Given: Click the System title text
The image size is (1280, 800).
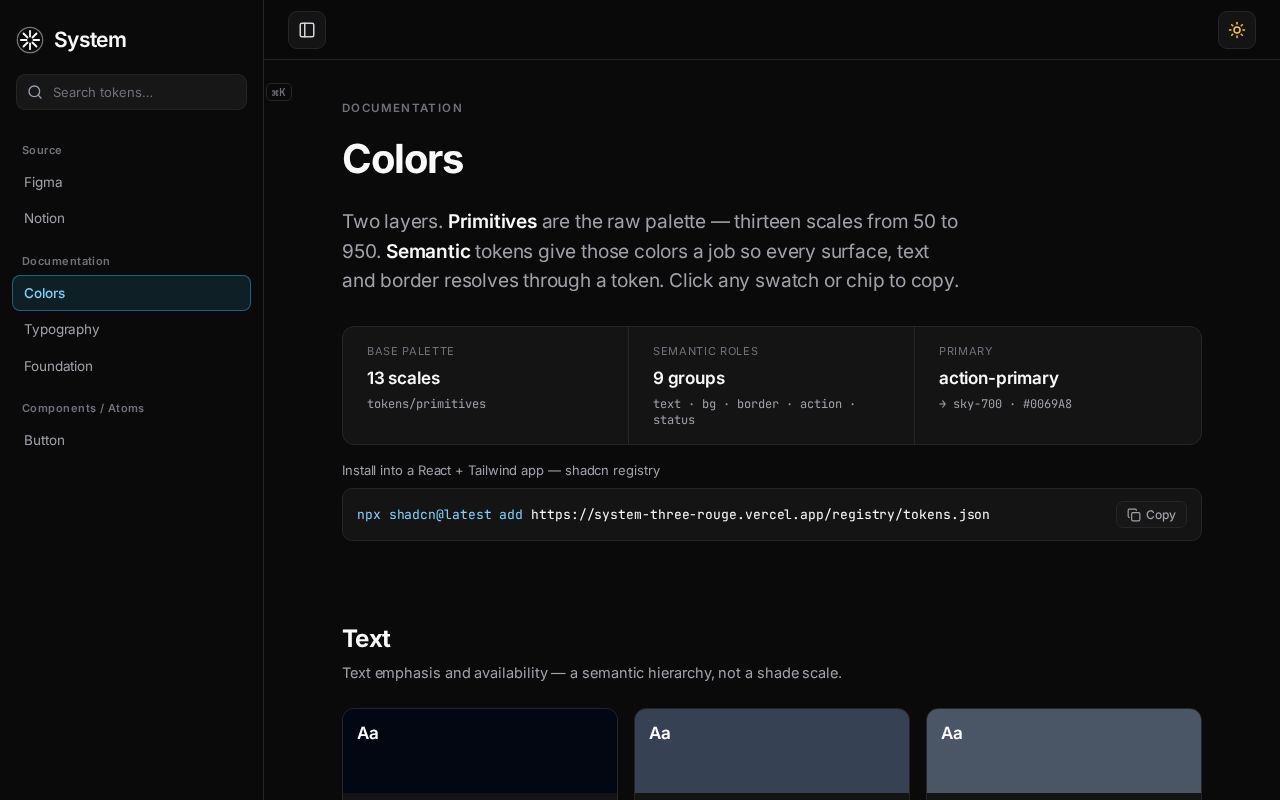Looking at the screenshot, I should tap(90, 40).
